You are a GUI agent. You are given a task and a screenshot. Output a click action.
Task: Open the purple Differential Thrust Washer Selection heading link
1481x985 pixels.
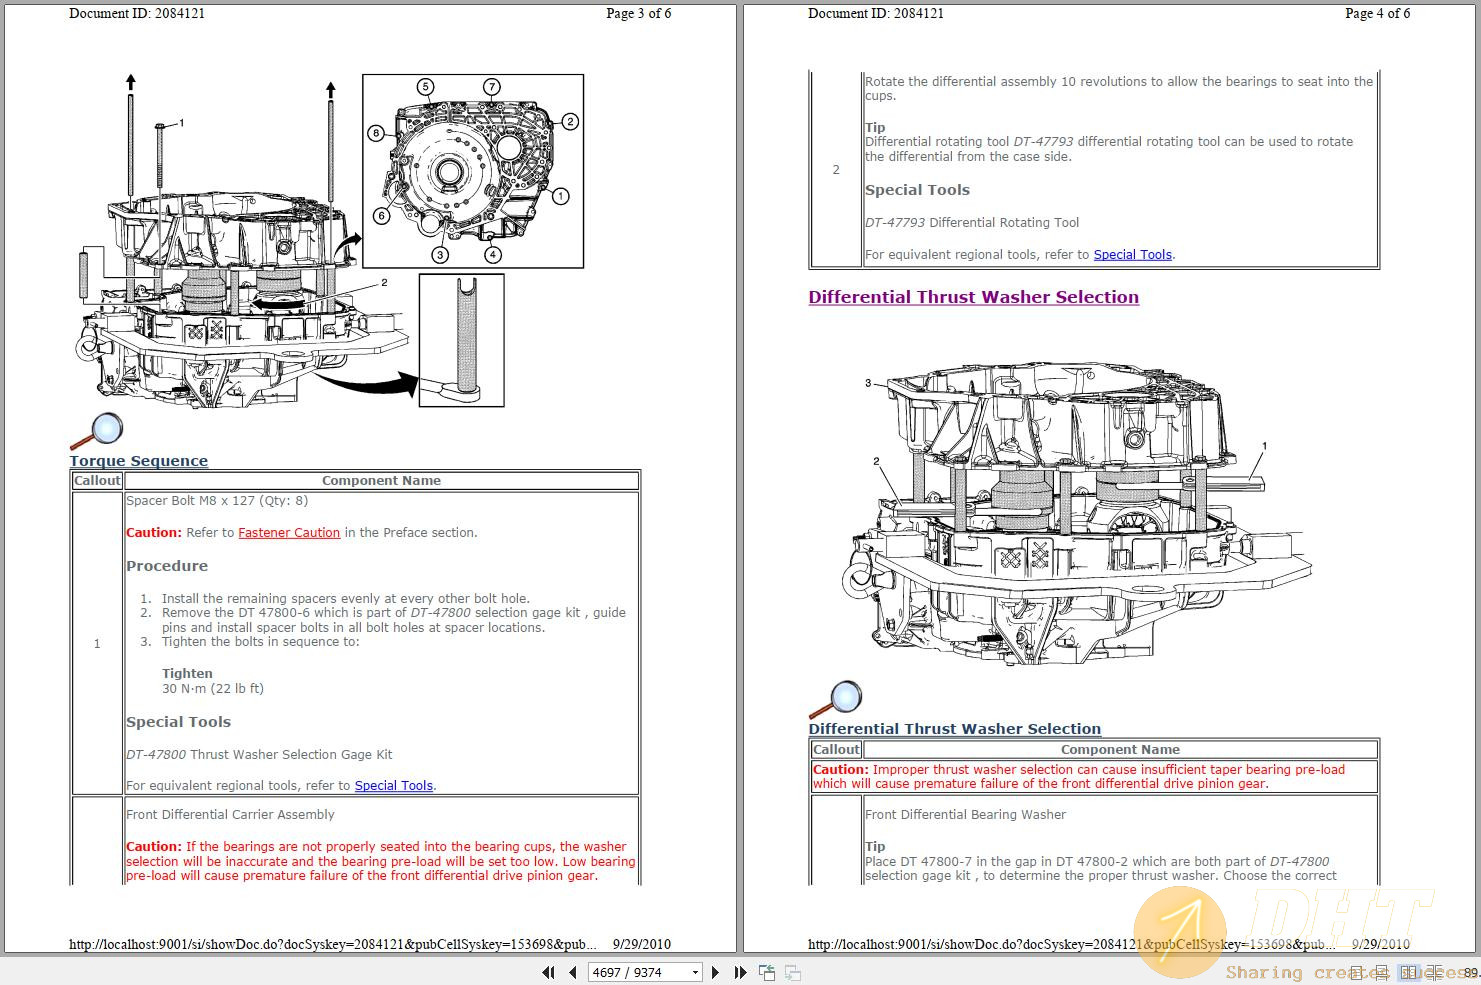(974, 297)
